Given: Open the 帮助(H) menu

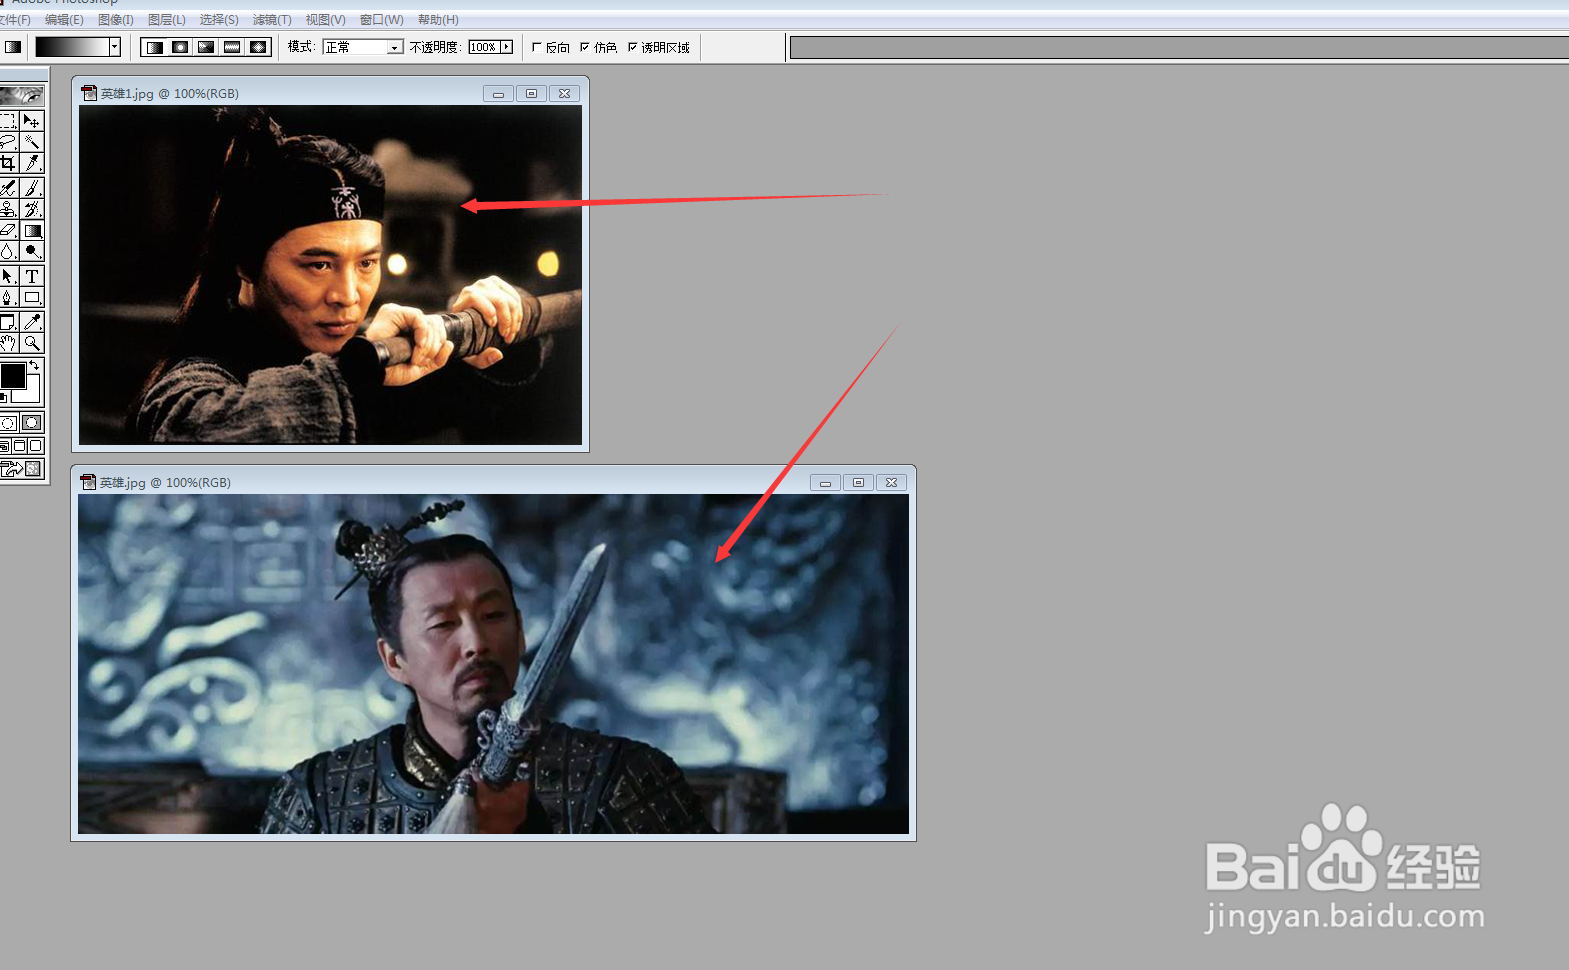Looking at the screenshot, I should click(x=438, y=20).
